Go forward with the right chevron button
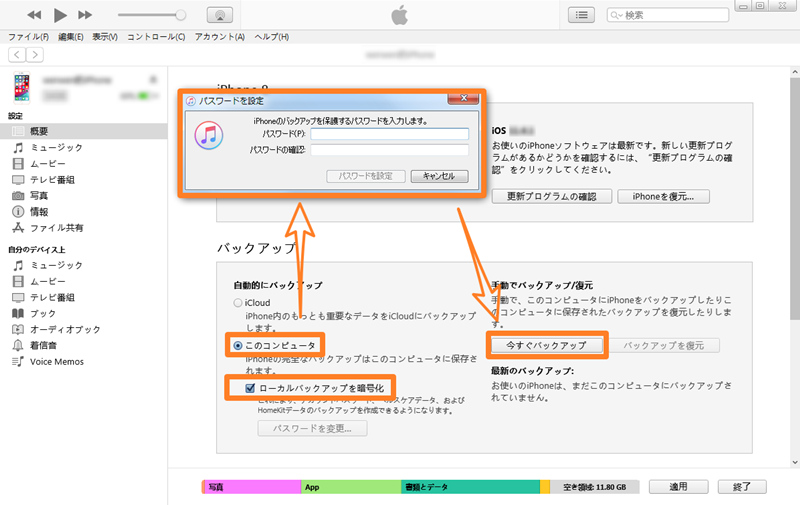800x505 pixels. tap(35, 55)
